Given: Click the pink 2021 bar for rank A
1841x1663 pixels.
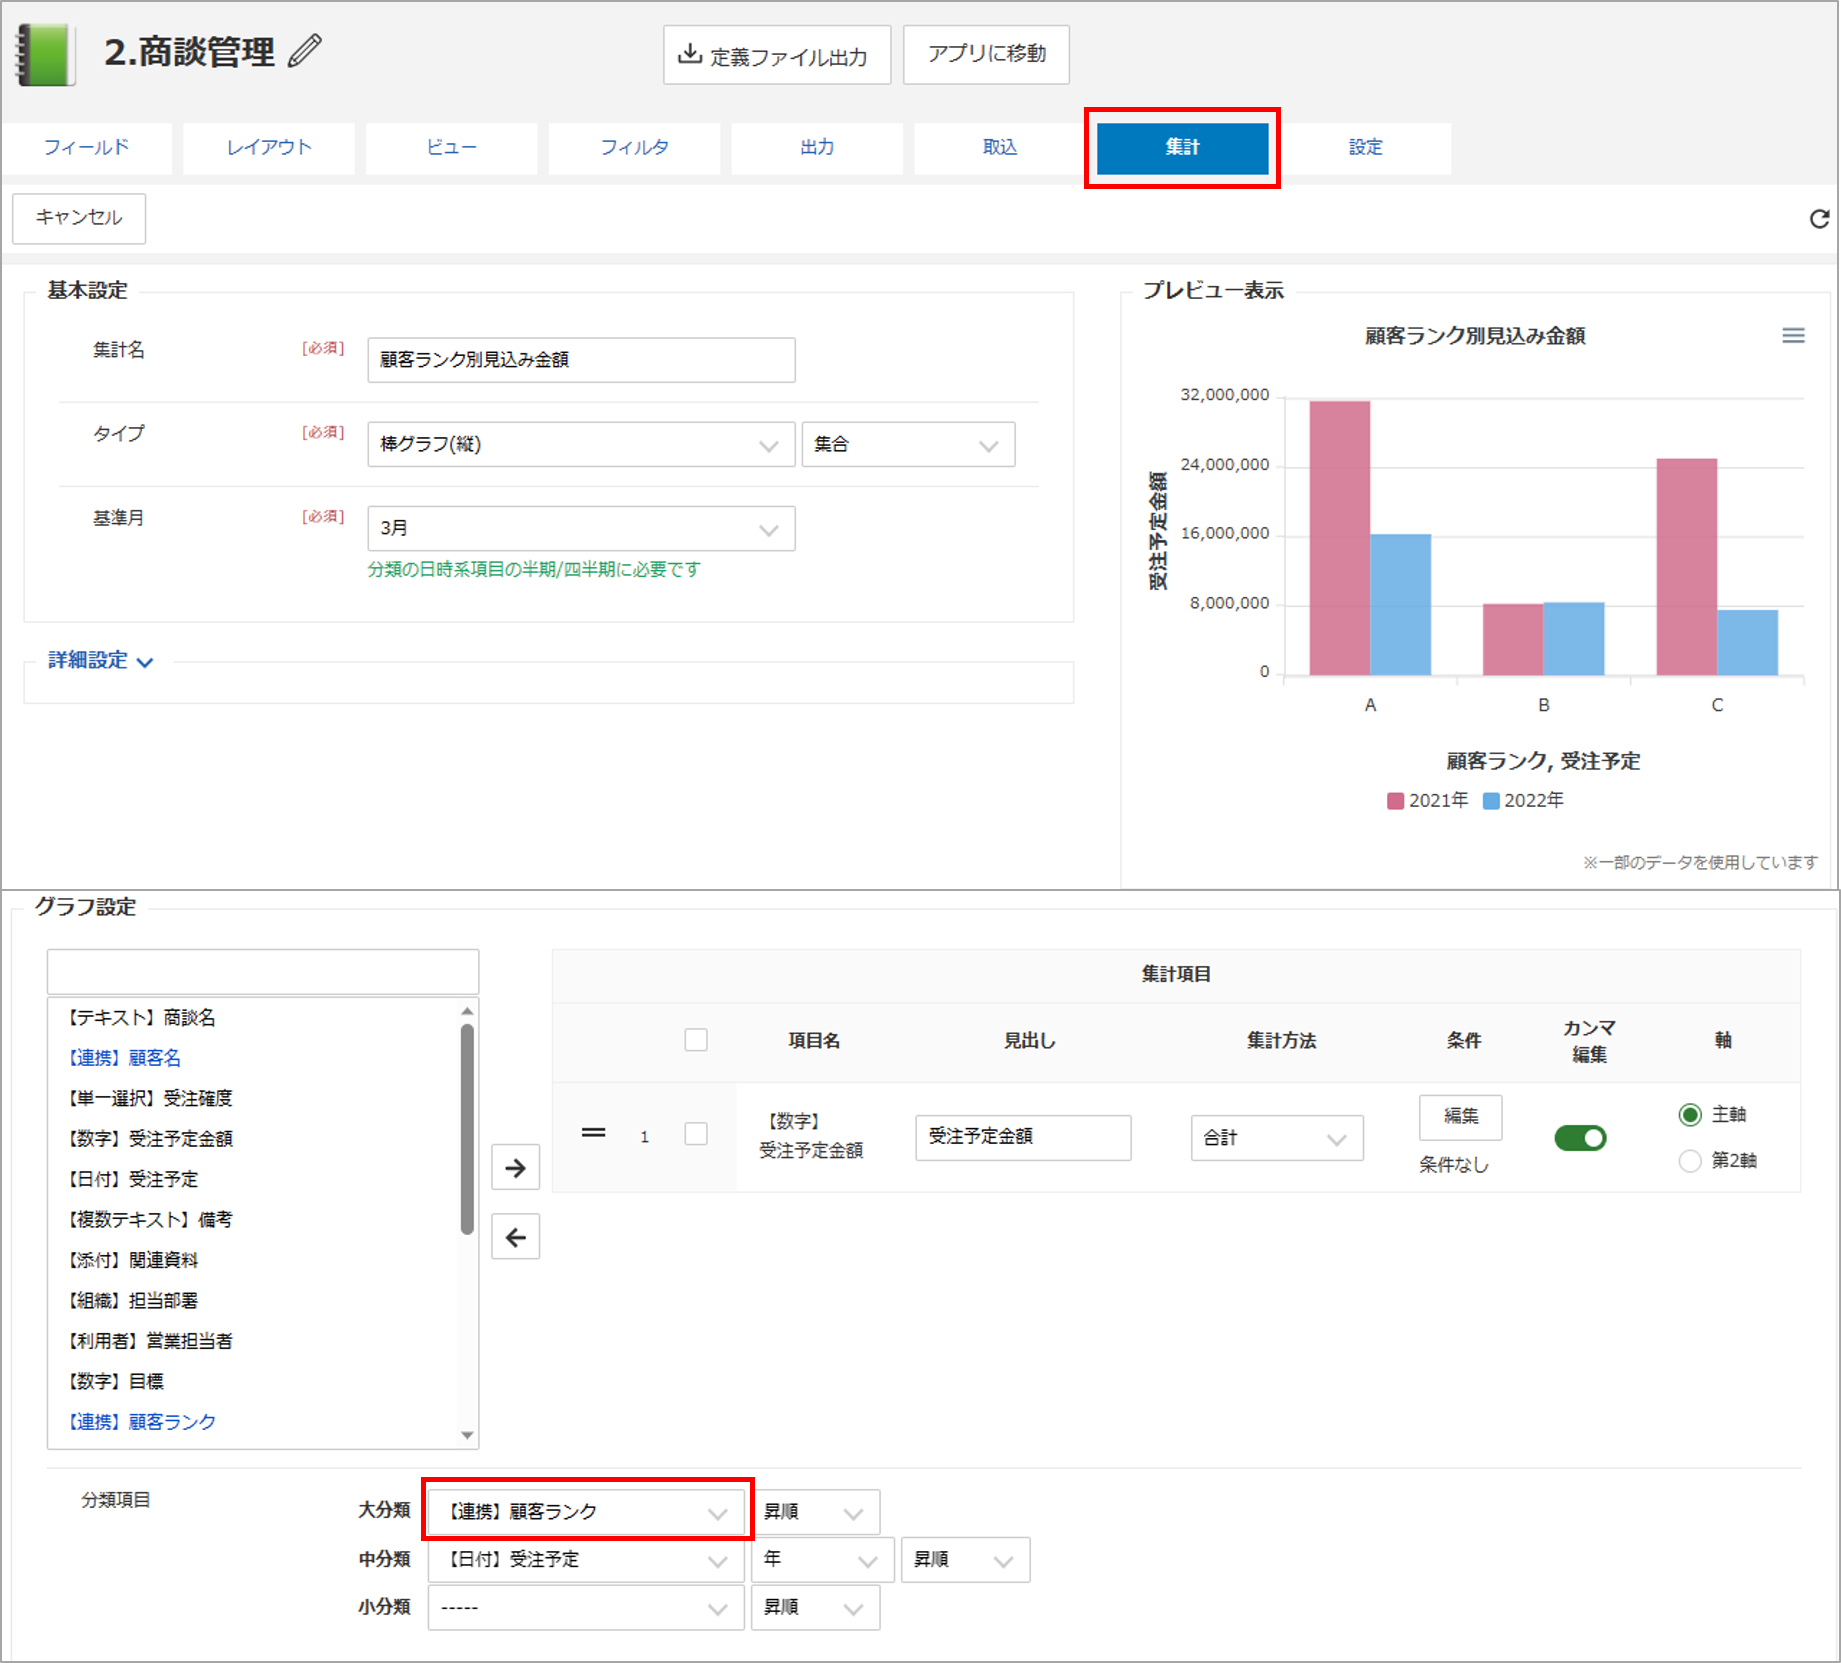Looking at the screenshot, I should (x=1340, y=538).
